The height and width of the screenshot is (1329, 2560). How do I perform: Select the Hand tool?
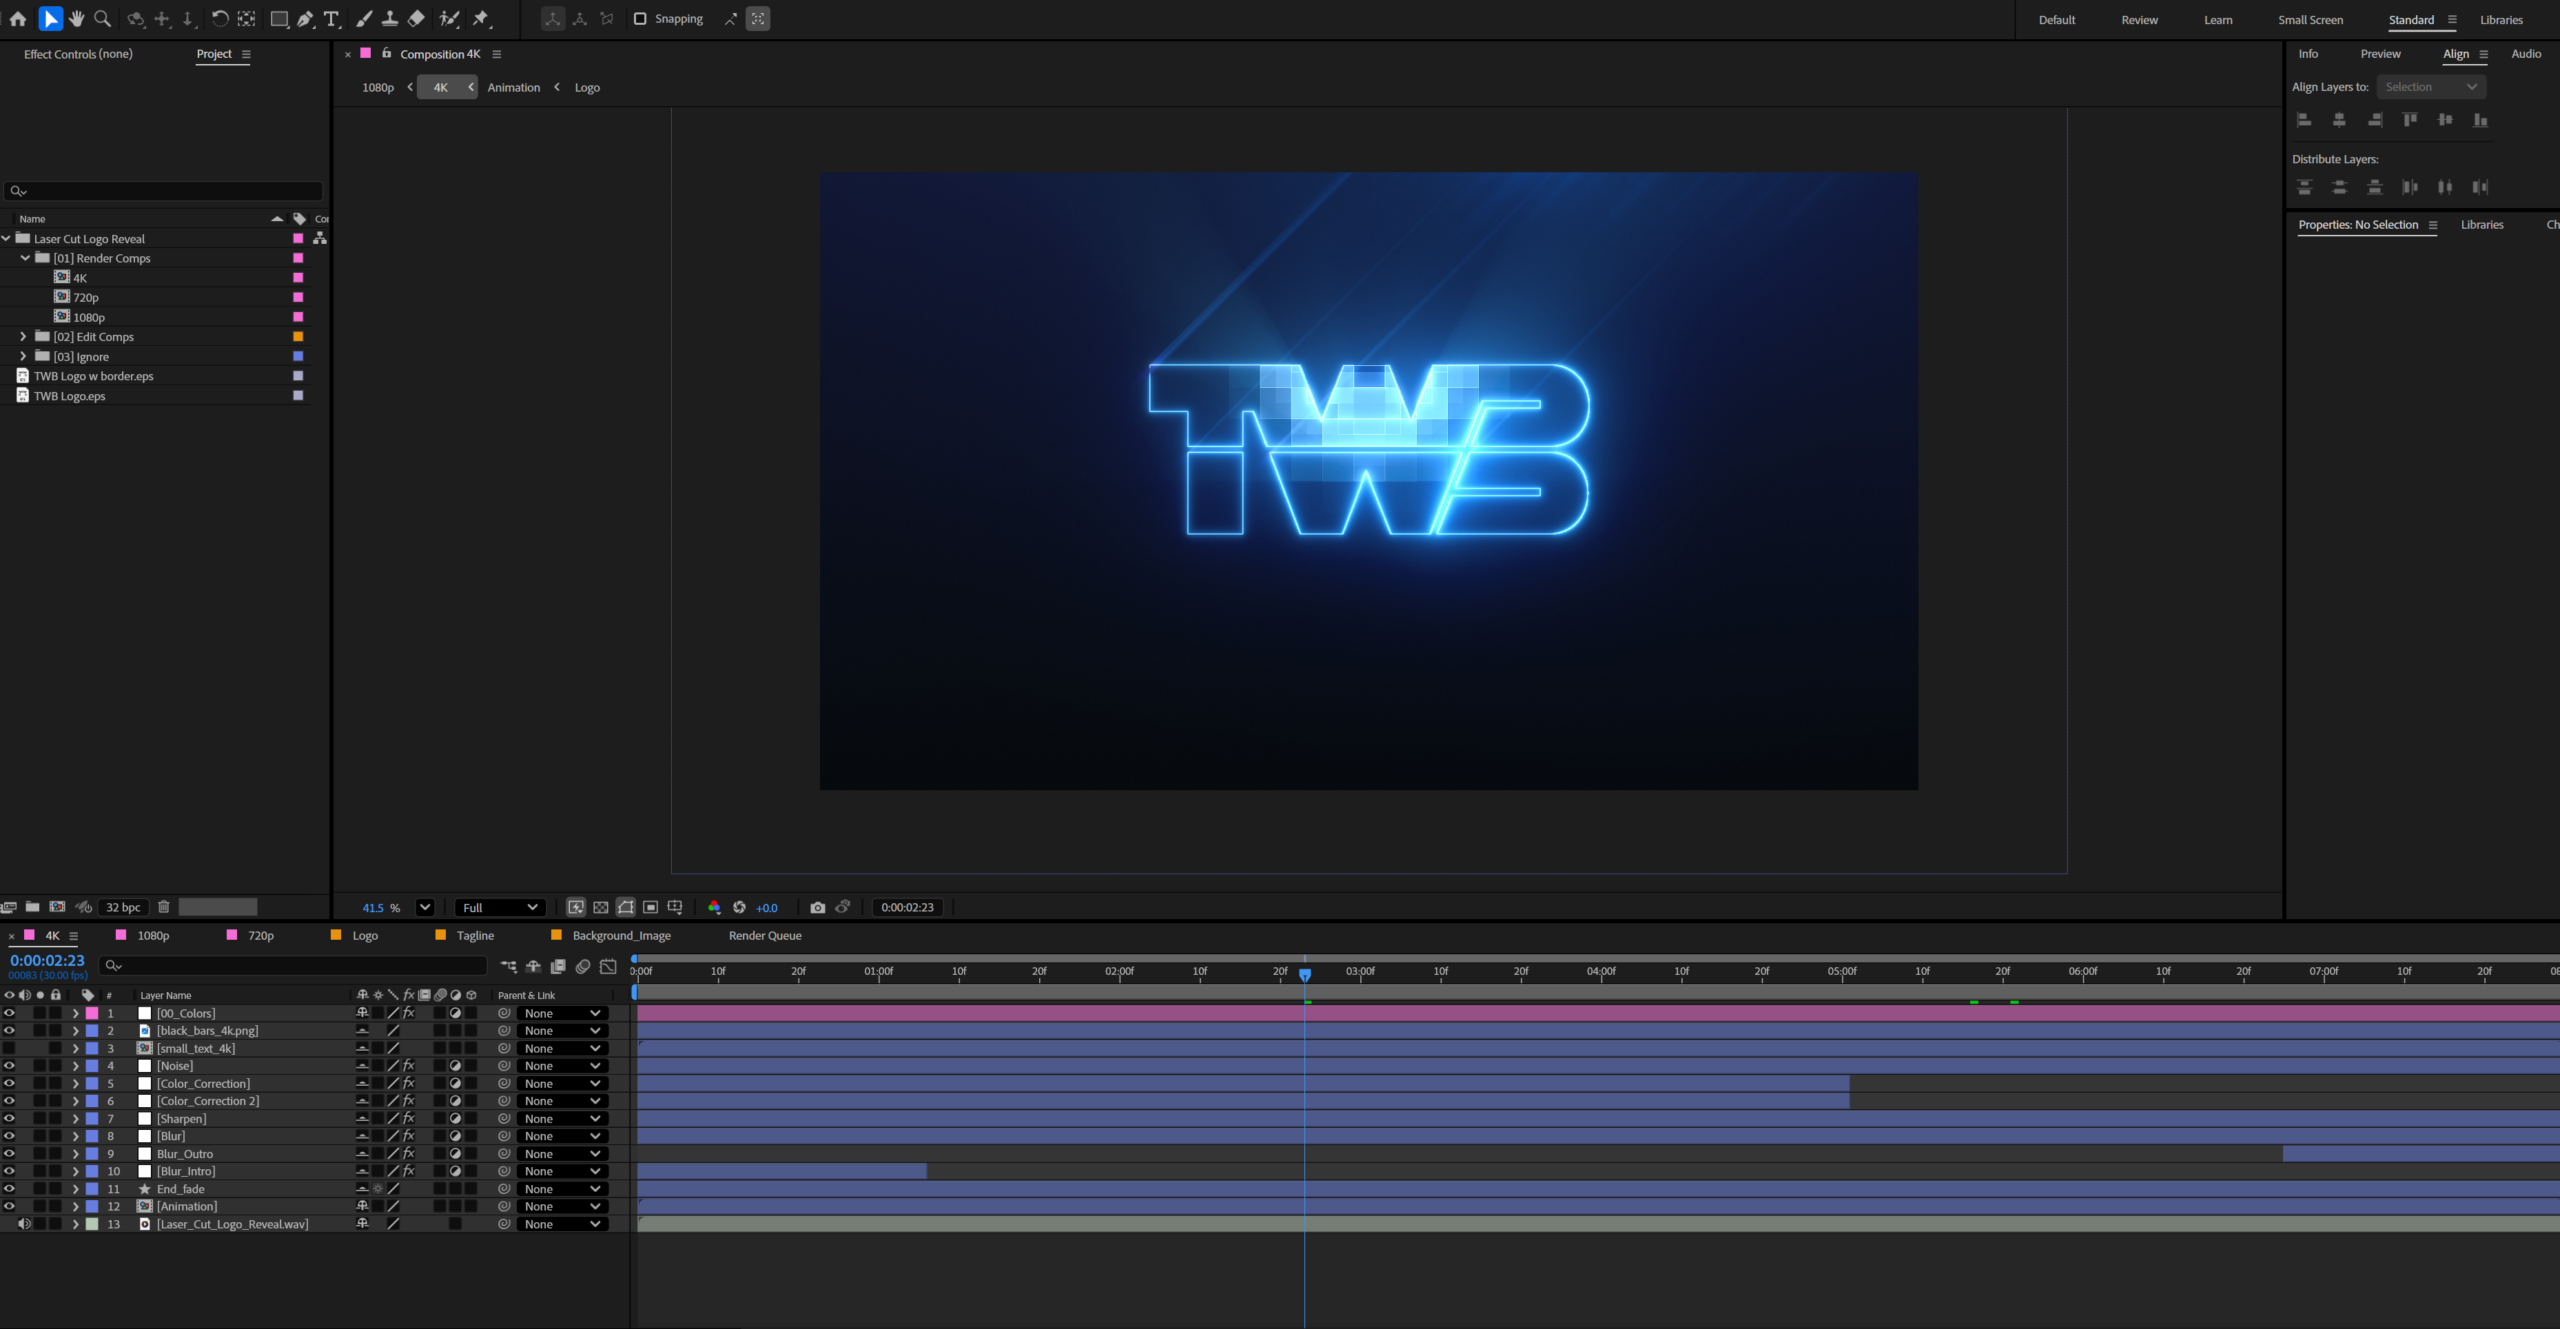click(x=75, y=19)
